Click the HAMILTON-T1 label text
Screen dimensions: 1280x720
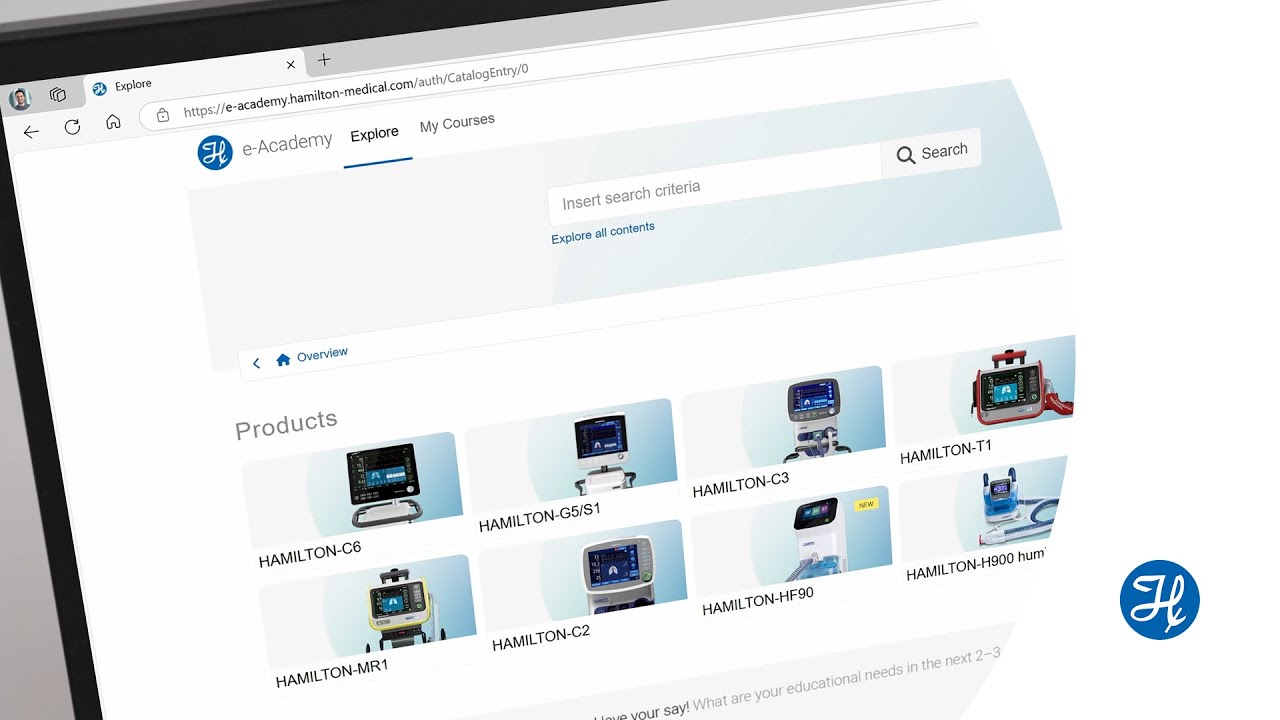pyautogui.click(x=946, y=451)
